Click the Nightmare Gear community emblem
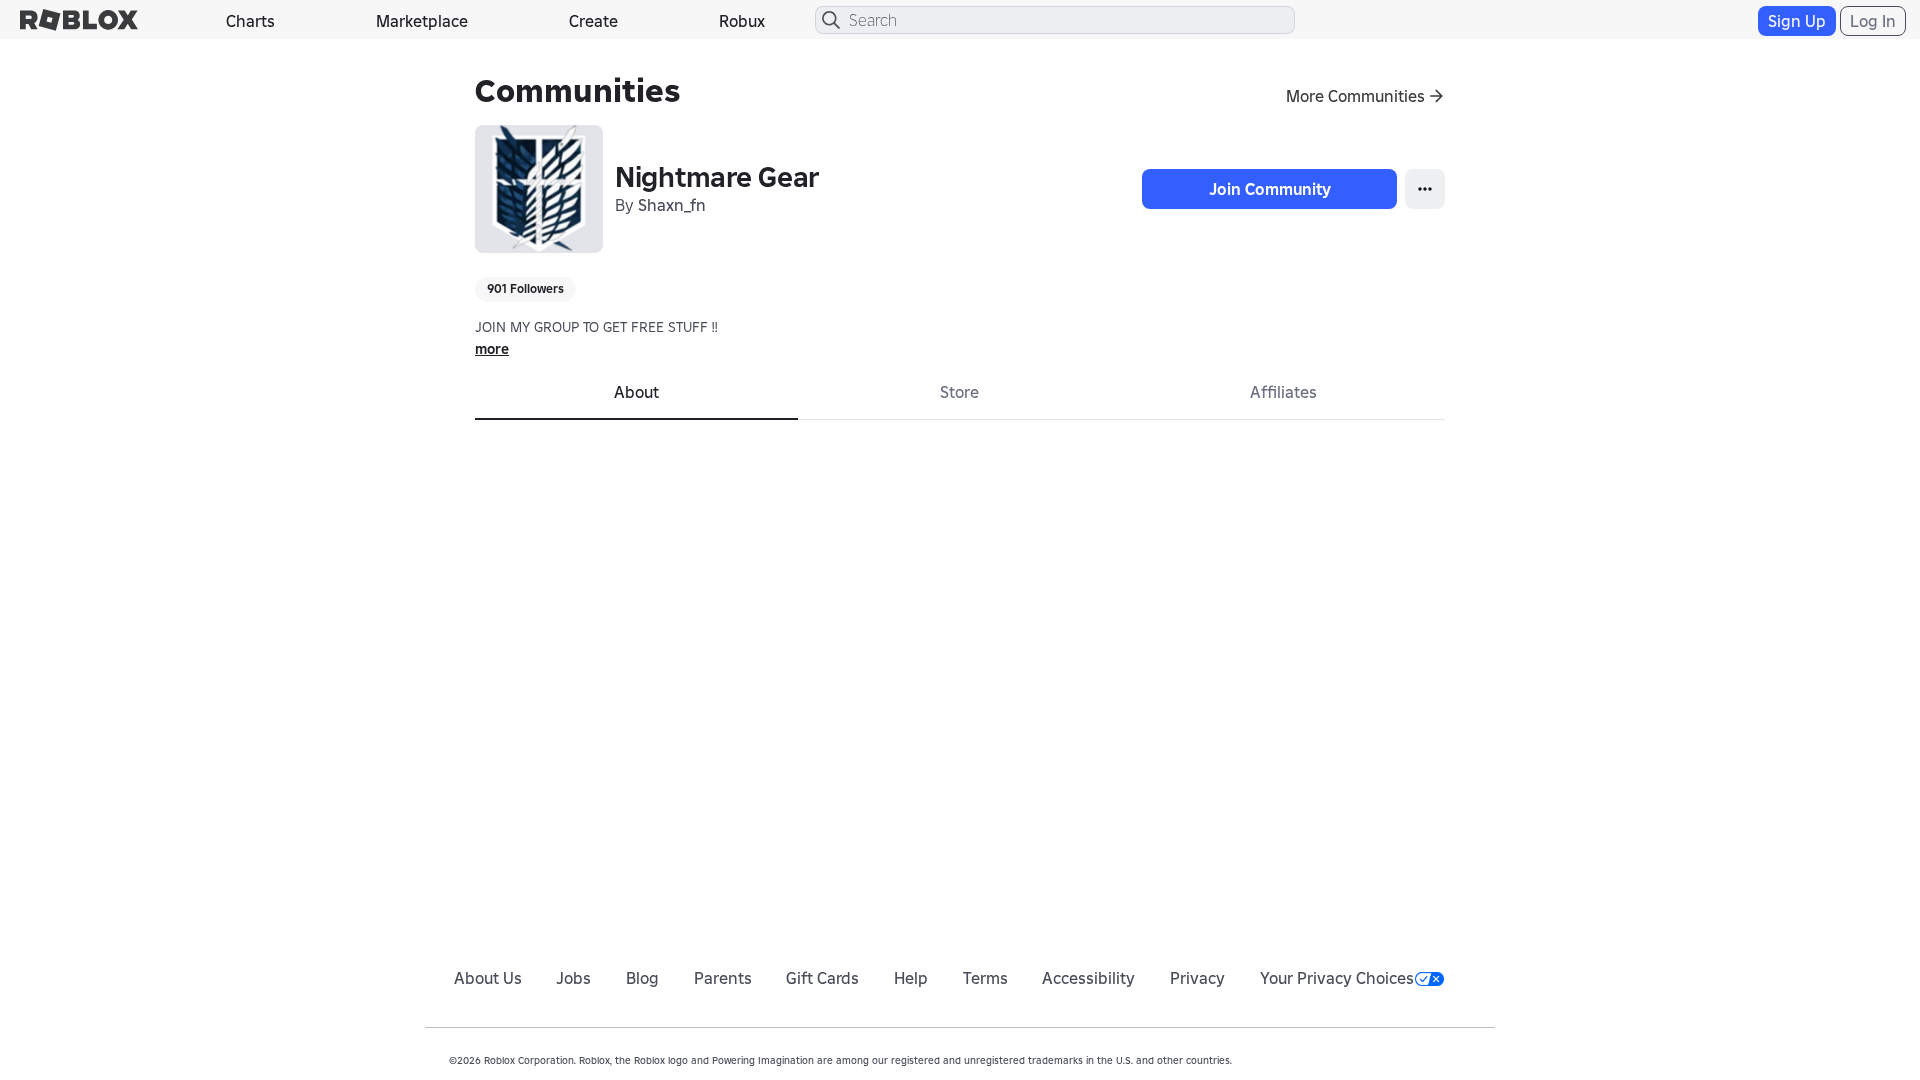This screenshot has height=1080, width=1920. (x=539, y=189)
